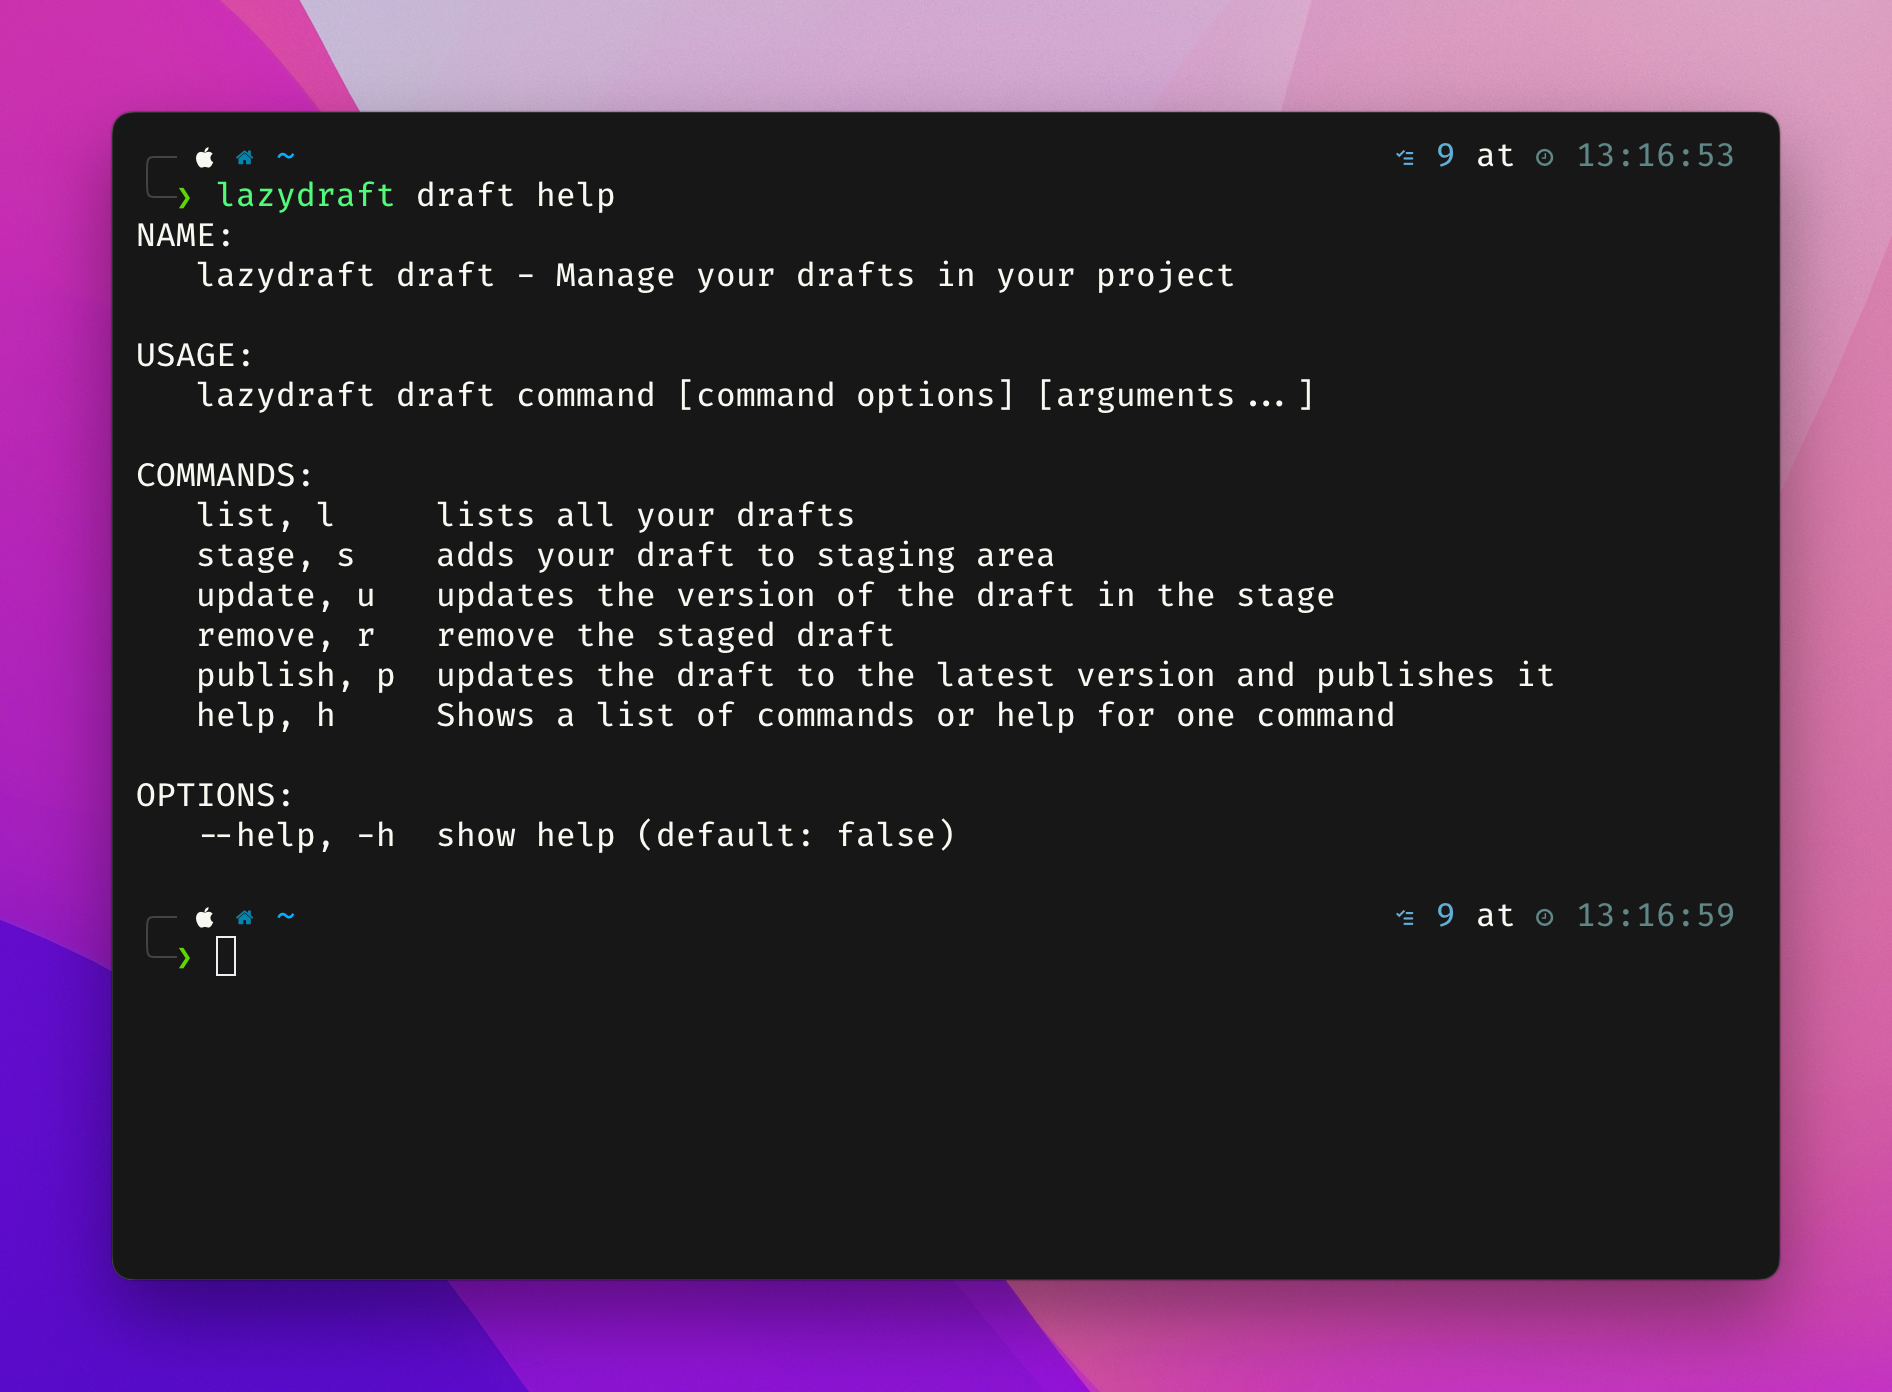1892x1392 pixels.
Task: Click the green arrow at the empty prompt
Action: click(x=184, y=957)
